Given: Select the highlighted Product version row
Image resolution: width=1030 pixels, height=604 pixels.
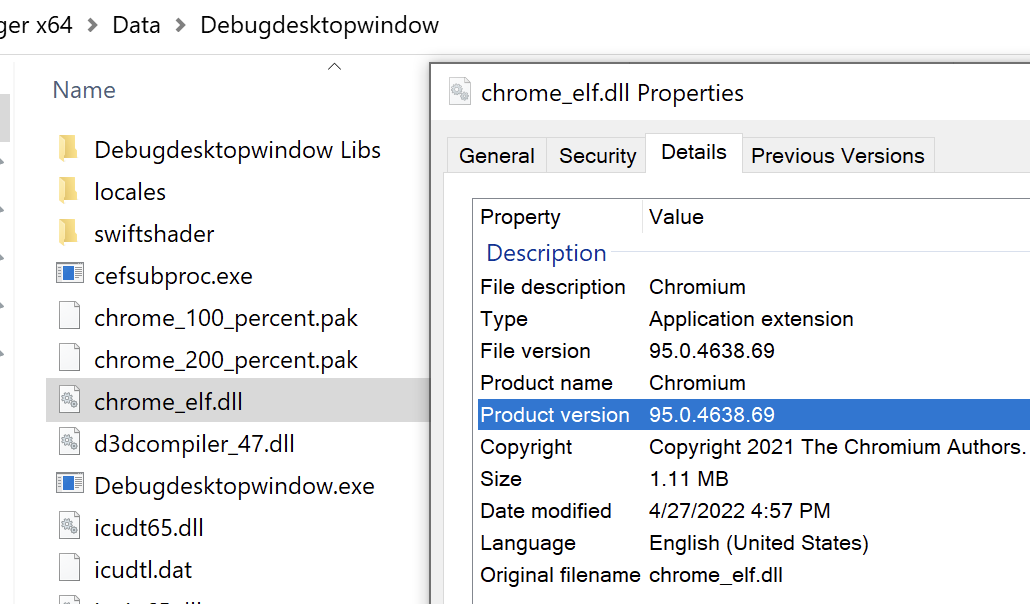Looking at the screenshot, I should click(x=753, y=415).
